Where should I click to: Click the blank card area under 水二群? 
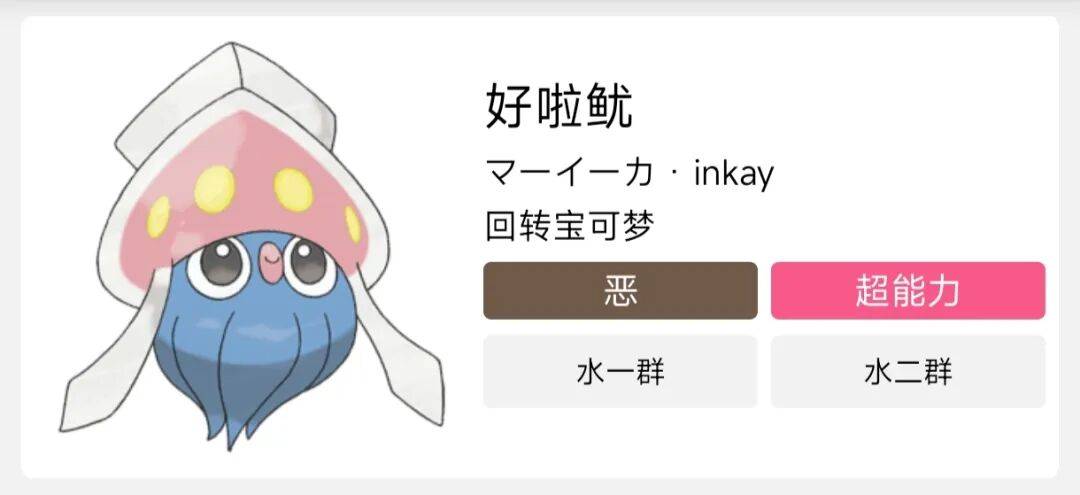coord(908,441)
